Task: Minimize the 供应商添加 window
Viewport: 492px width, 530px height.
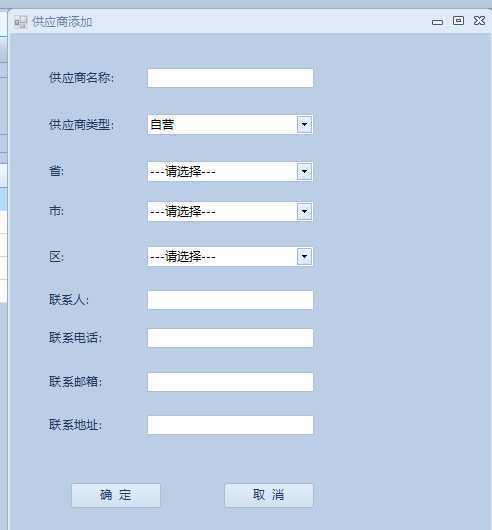Action: (437, 22)
